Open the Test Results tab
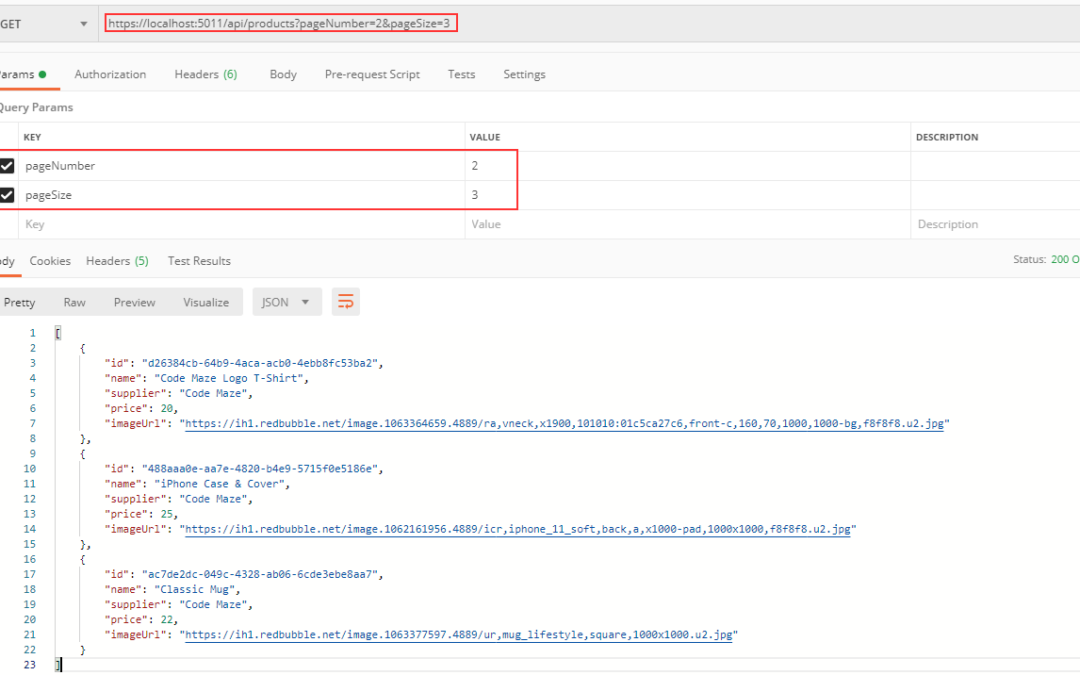 [x=199, y=261]
